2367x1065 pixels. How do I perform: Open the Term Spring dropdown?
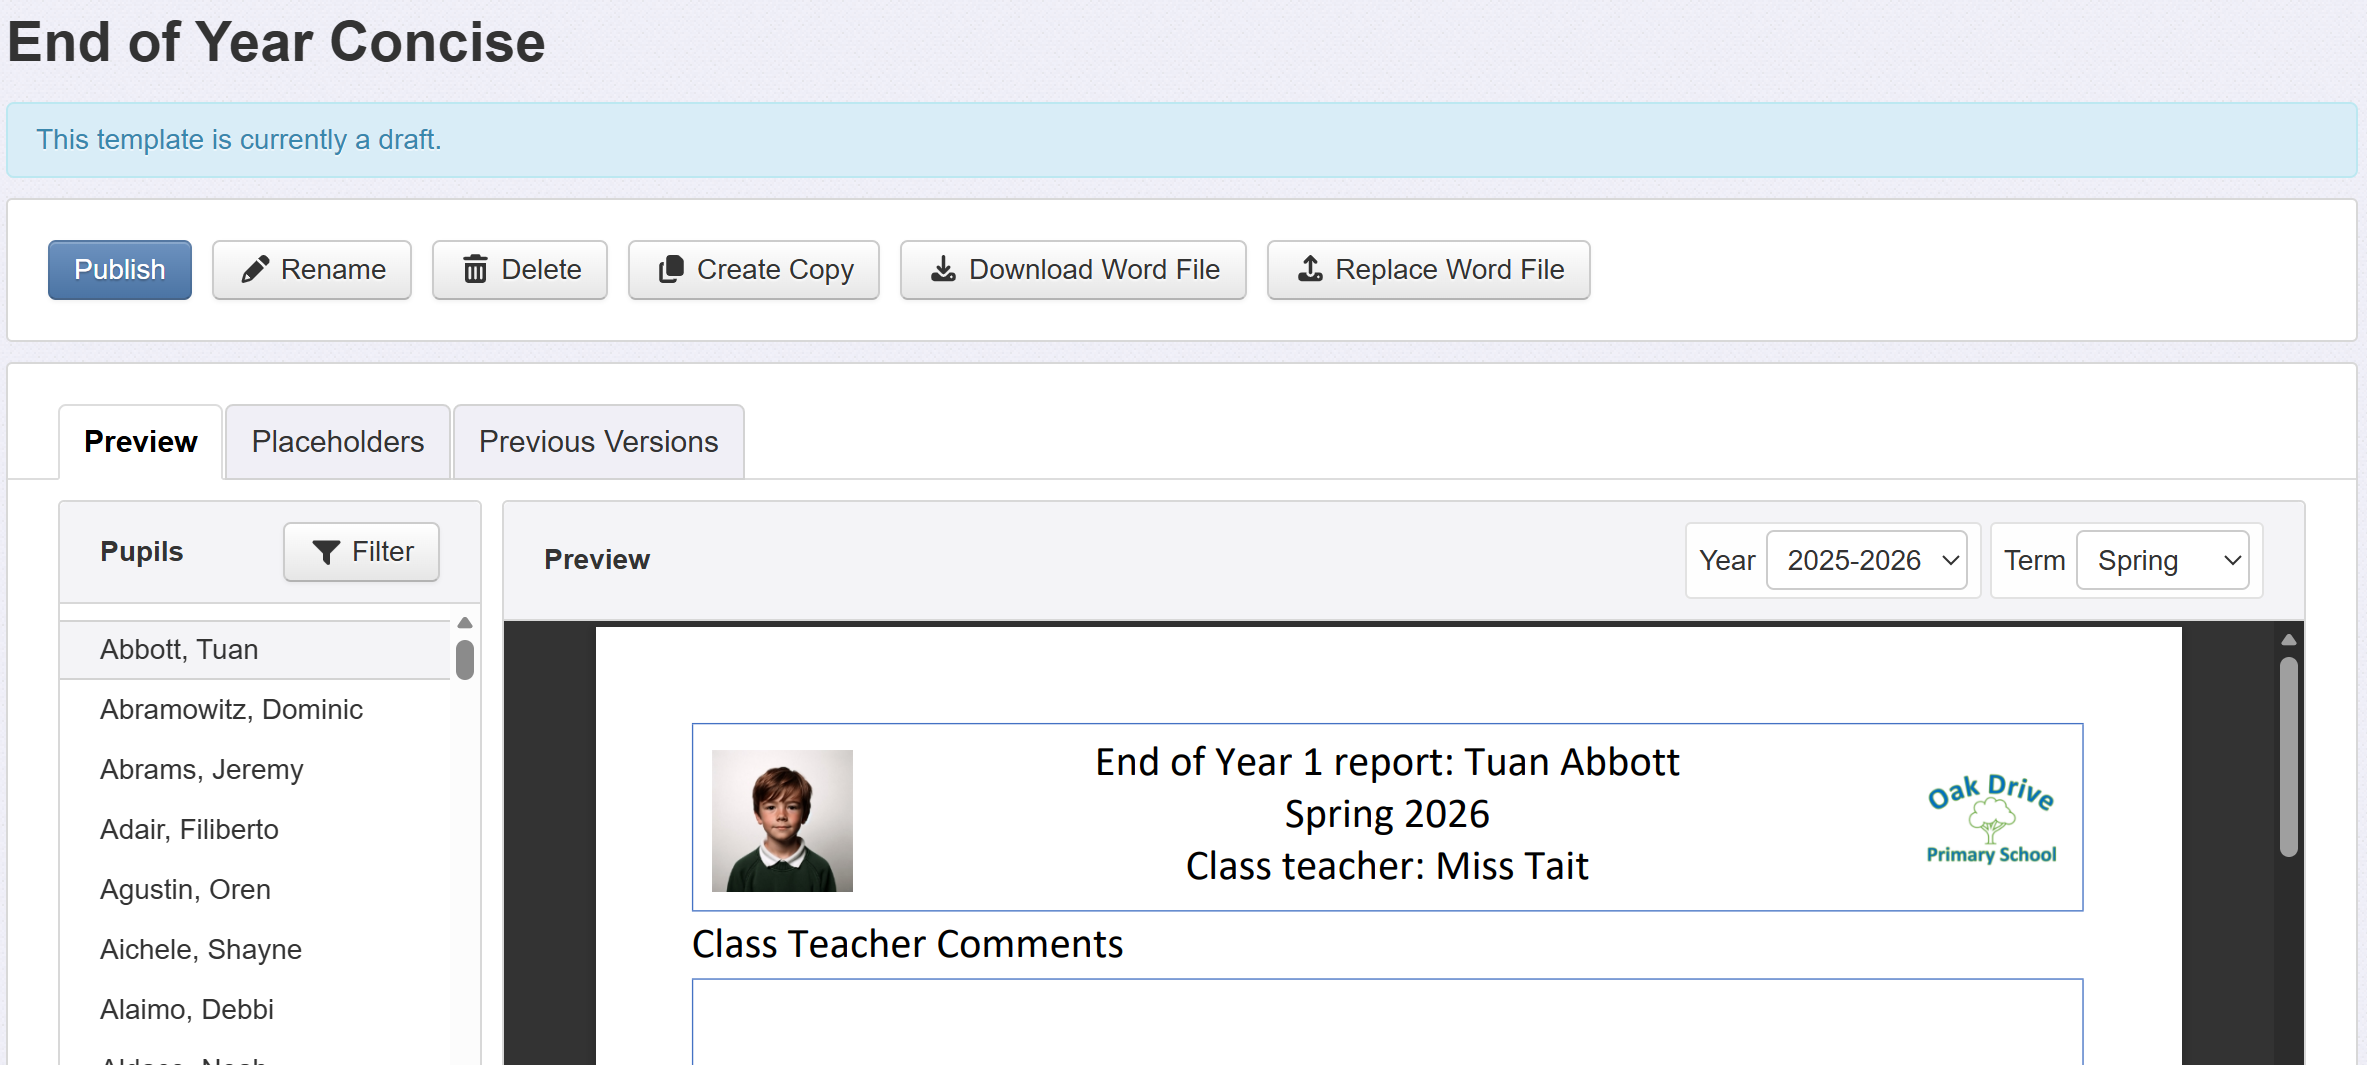tap(2162, 560)
